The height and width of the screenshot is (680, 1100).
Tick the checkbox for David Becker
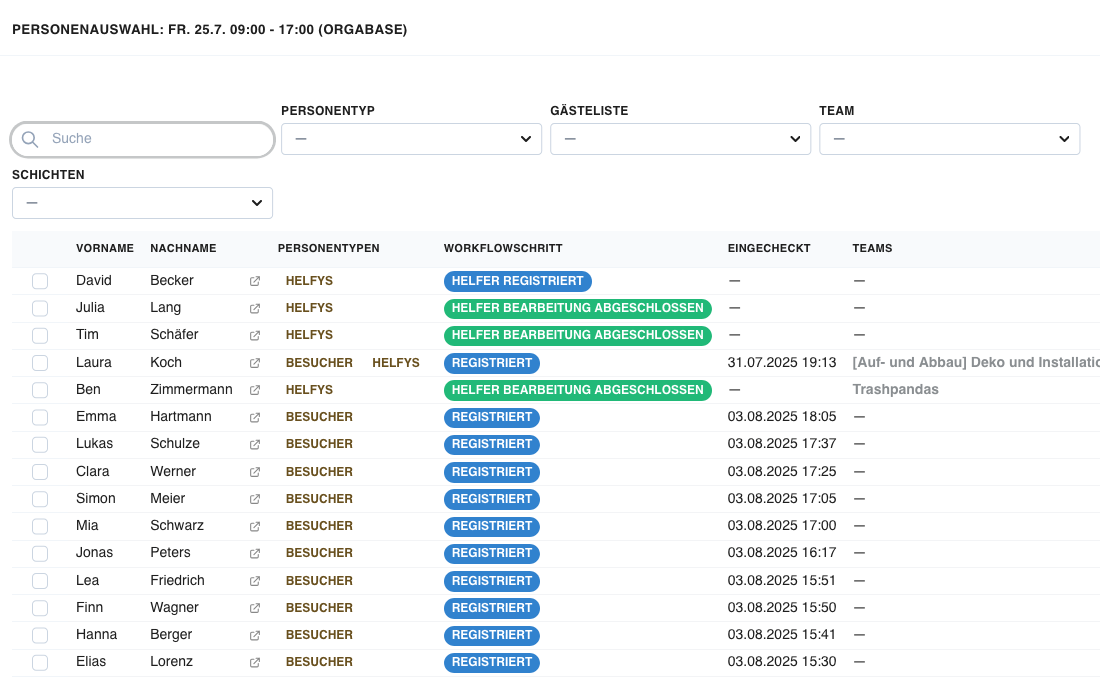click(x=40, y=281)
